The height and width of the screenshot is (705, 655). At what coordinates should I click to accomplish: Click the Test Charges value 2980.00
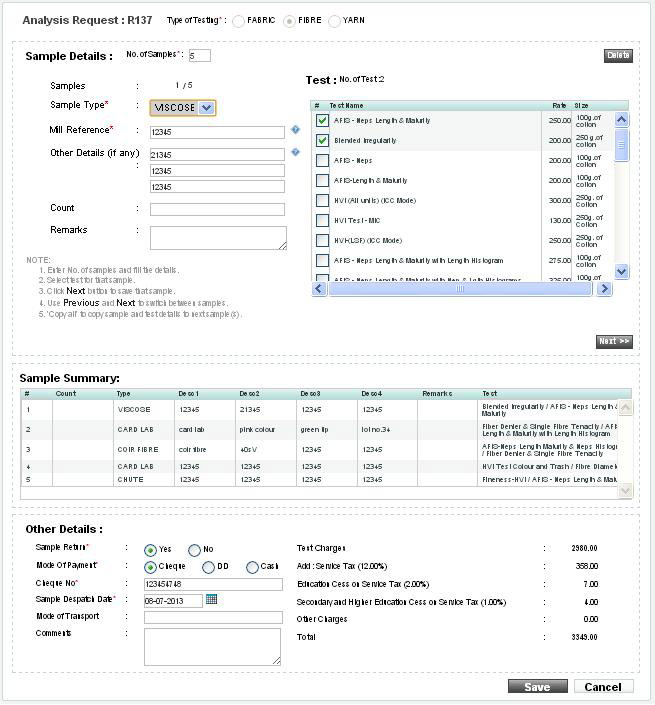click(x=584, y=548)
